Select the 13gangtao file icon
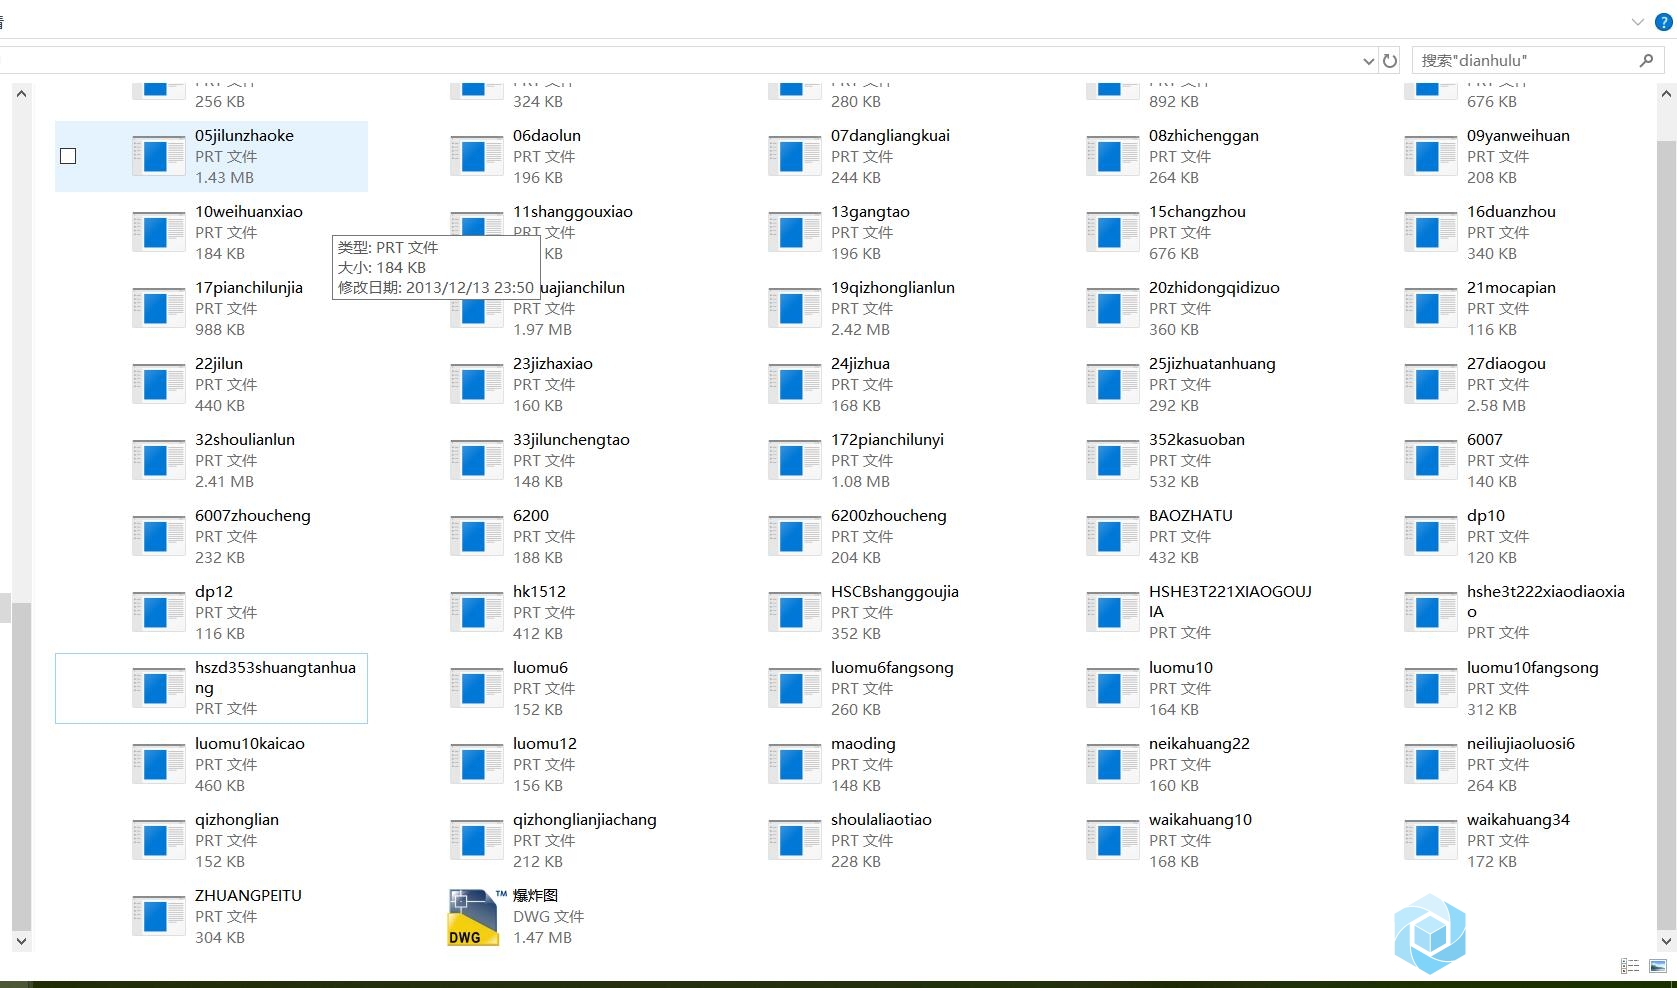The width and height of the screenshot is (1677, 988). [x=794, y=232]
